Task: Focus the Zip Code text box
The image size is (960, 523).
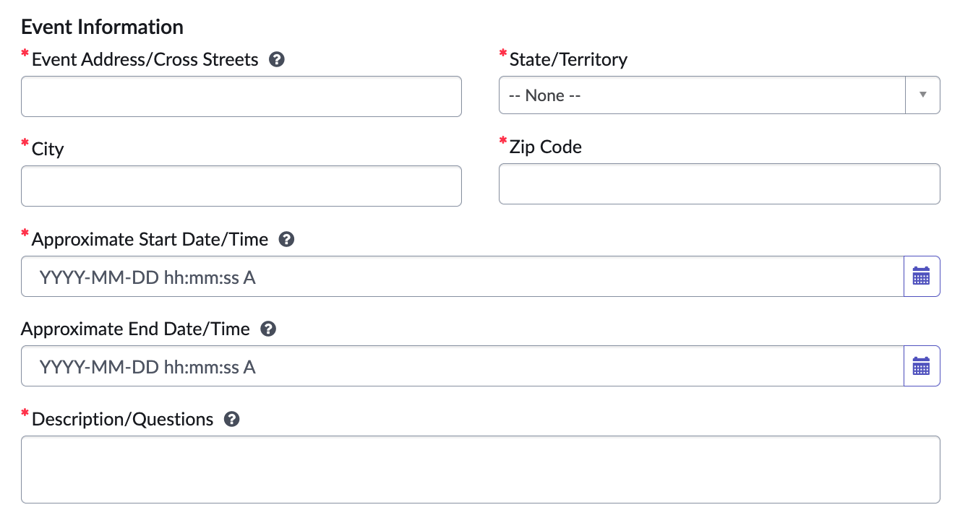Action: [x=719, y=184]
